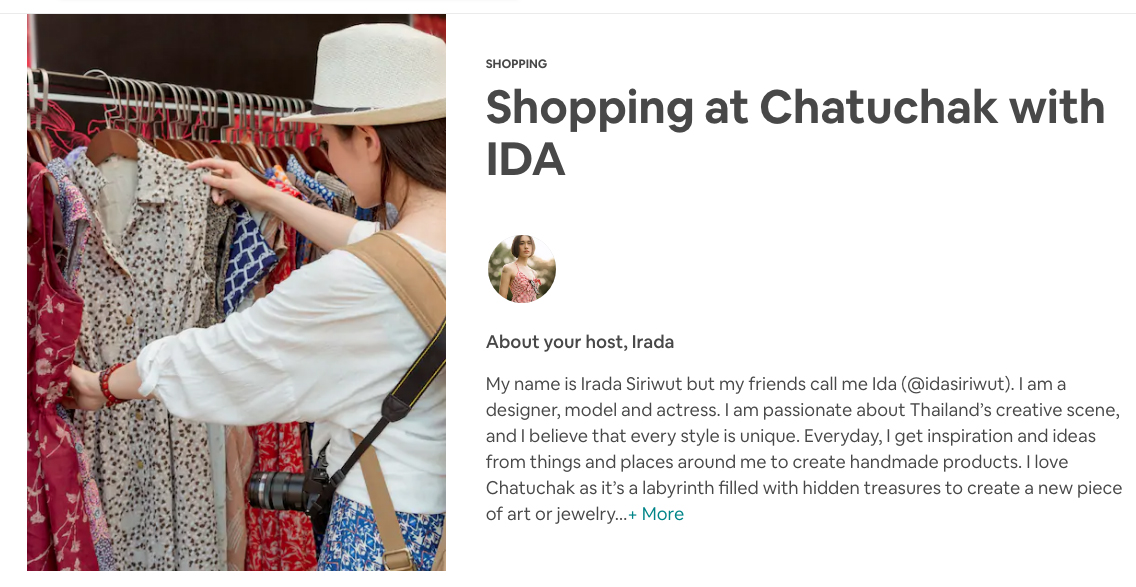Viewport: 1136px width, 587px height.
Task: Select the SHOPPING category label
Action: coord(517,64)
